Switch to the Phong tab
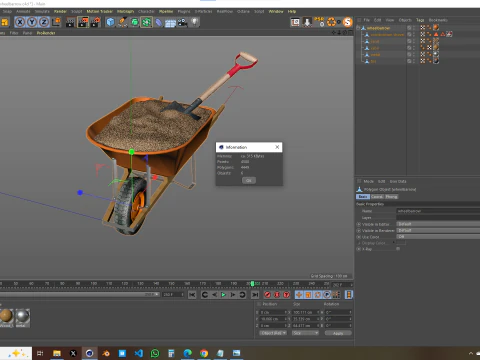 click(x=391, y=197)
